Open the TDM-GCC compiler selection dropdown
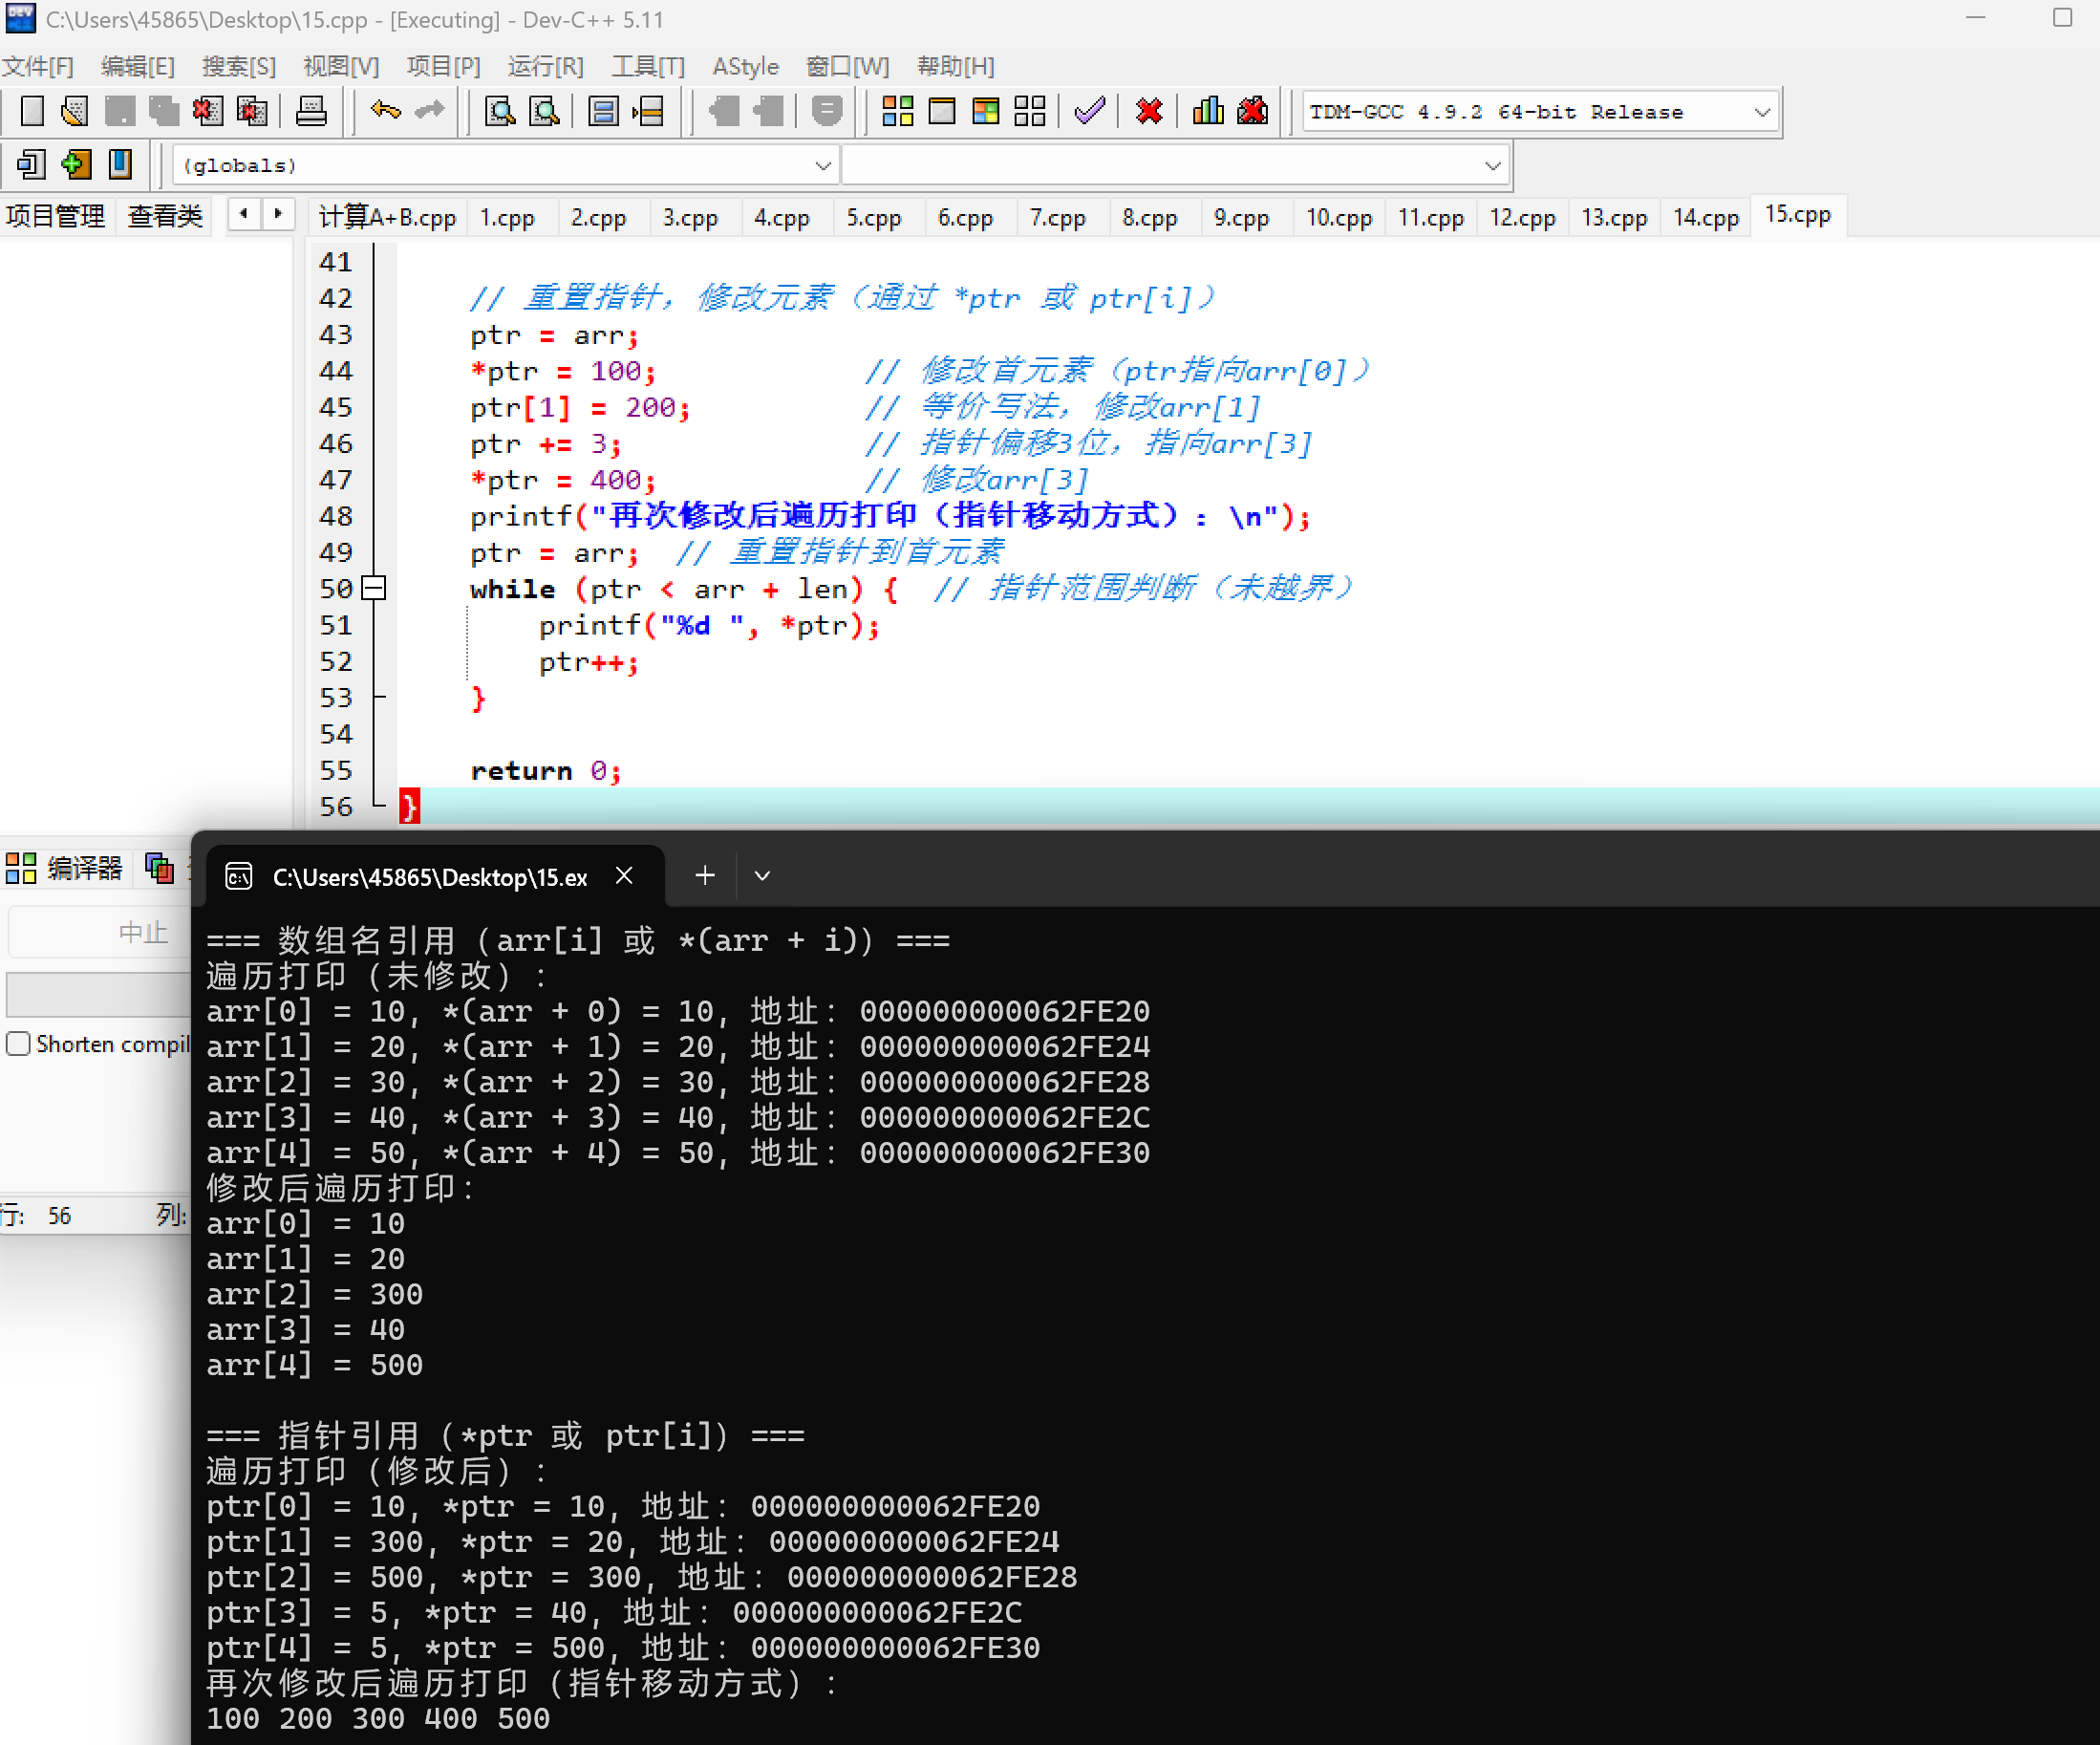Image resolution: width=2100 pixels, height=1745 pixels. [x=1762, y=112]
